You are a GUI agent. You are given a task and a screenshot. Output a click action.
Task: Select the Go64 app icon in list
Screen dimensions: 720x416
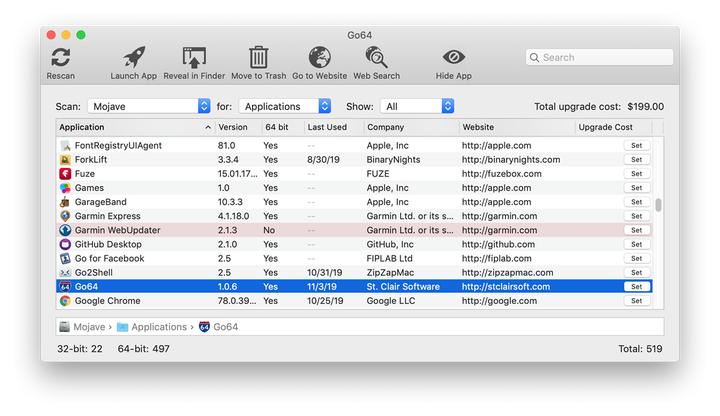point(65,287)
